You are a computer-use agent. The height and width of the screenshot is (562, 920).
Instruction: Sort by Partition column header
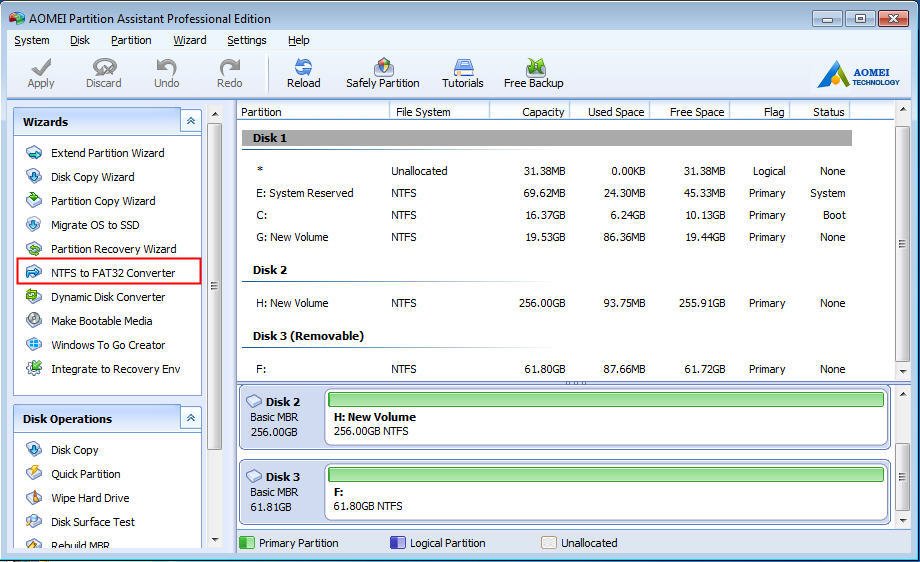pos(313,111)
